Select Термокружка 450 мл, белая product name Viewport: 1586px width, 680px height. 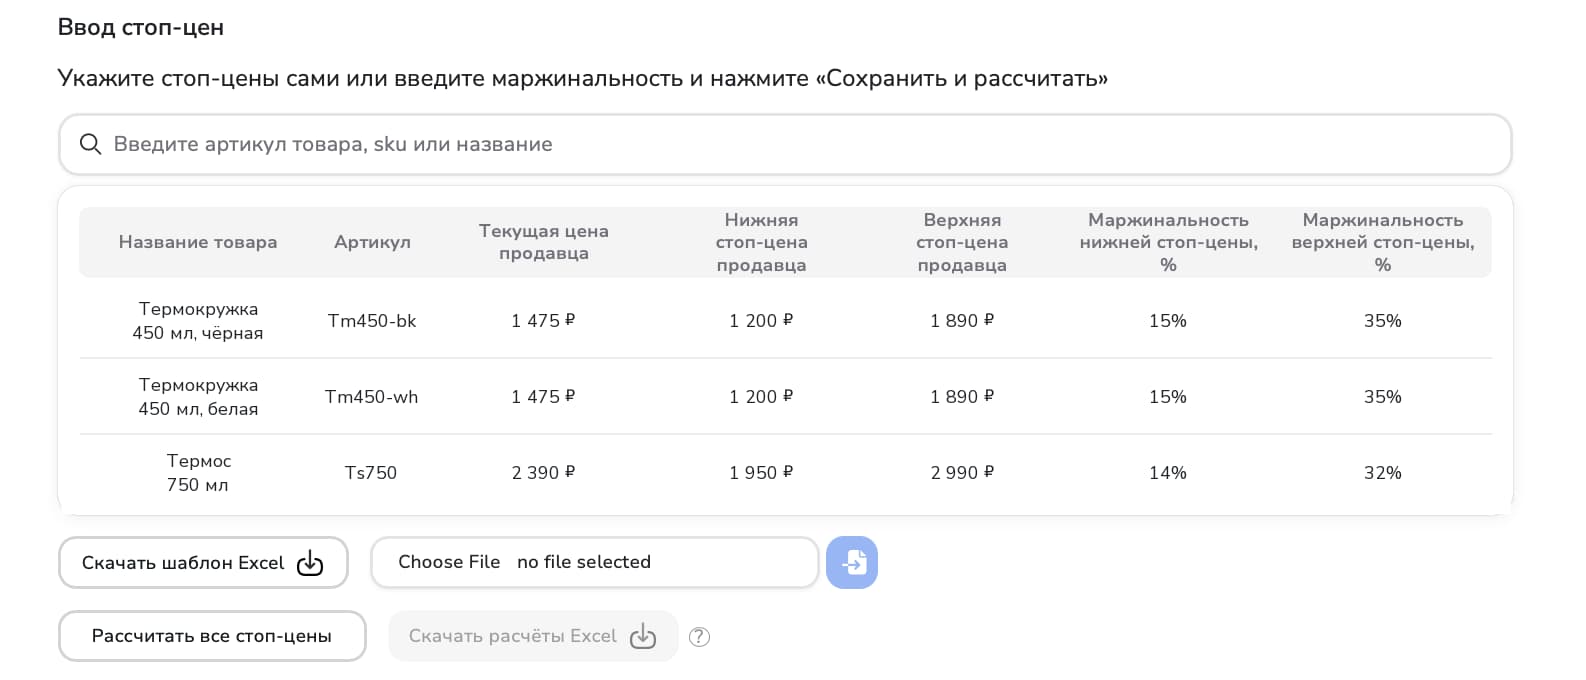click(x=198, y=397)
